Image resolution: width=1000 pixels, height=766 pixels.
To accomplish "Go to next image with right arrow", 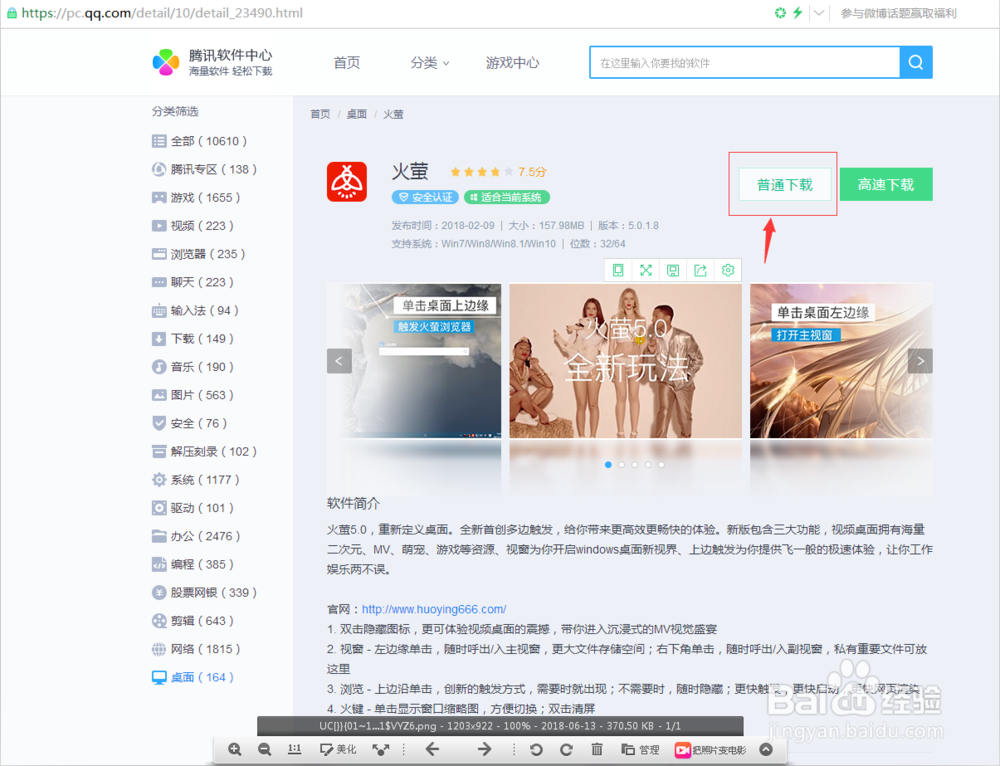I will point(484,749).
